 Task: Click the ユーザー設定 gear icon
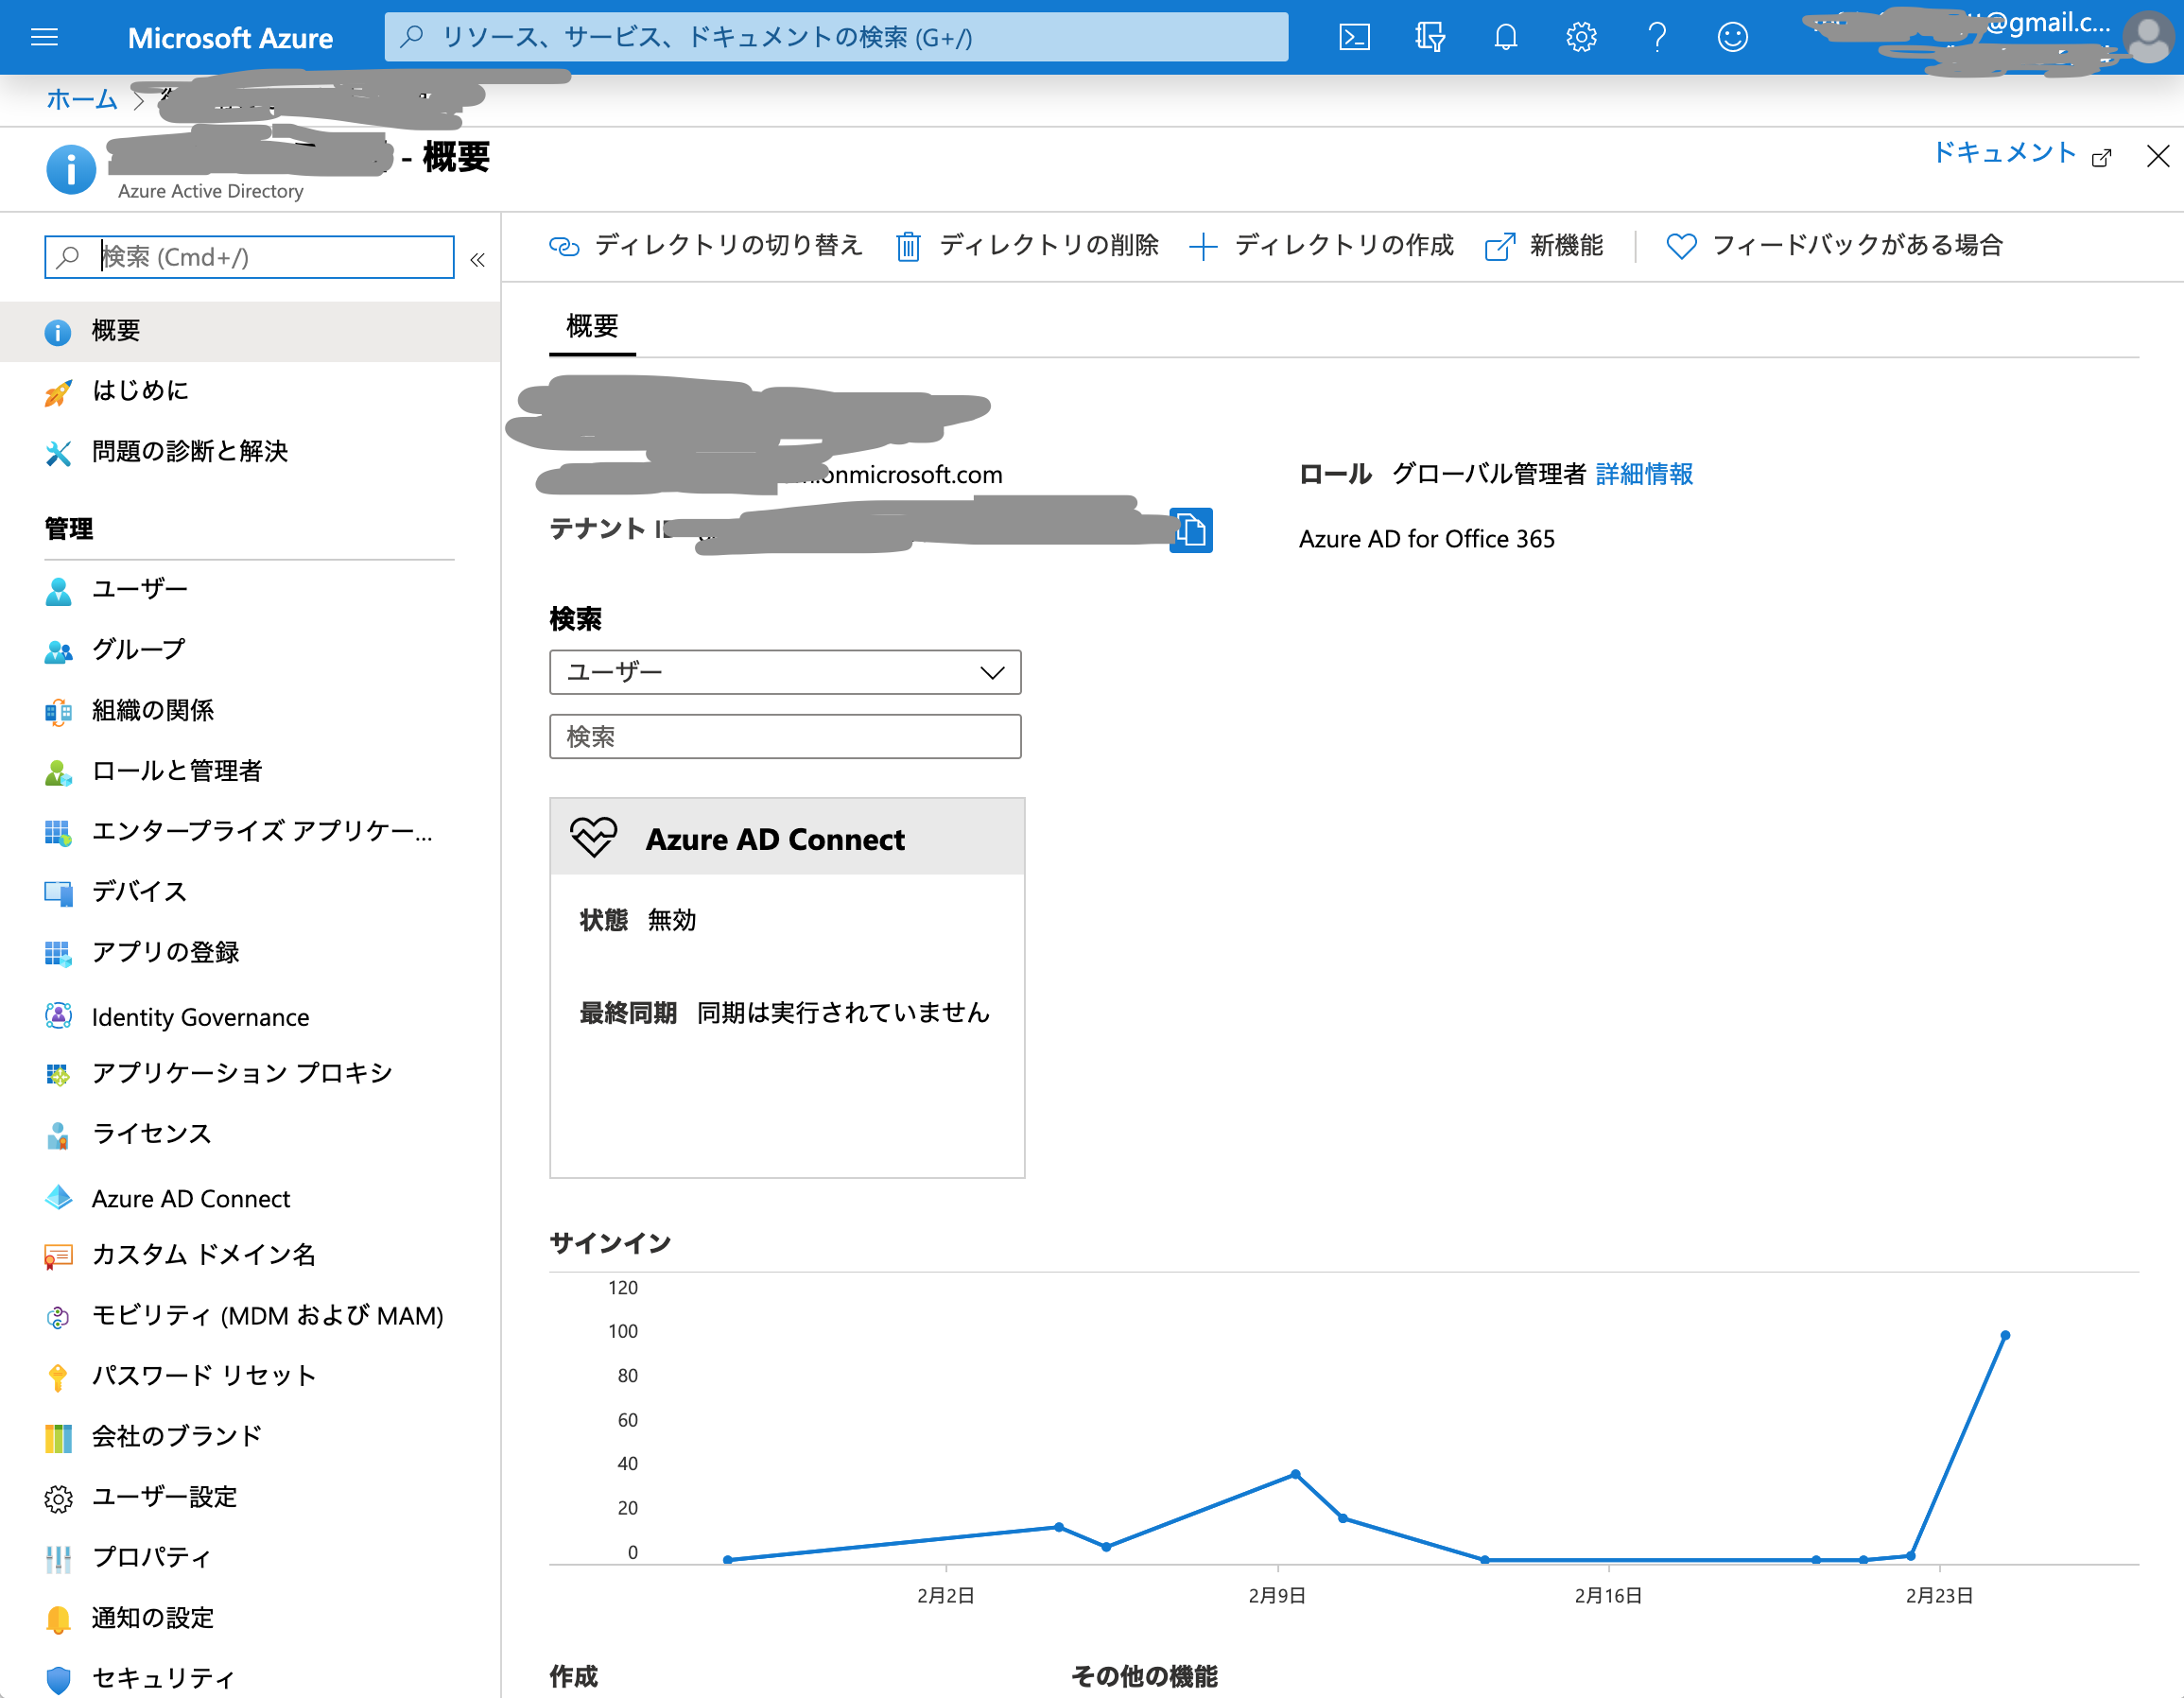[x=58, y=1498]
